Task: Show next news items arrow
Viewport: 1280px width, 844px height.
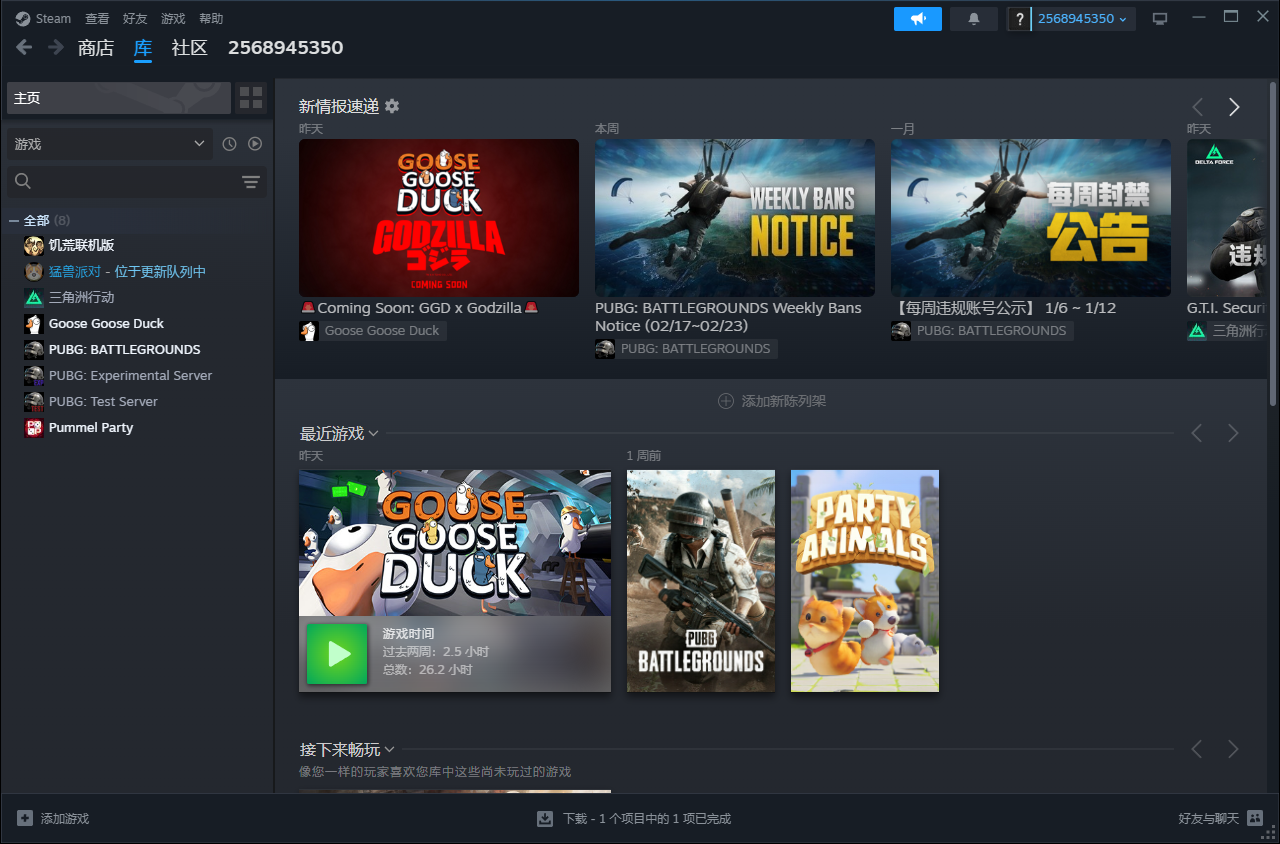Action: [1234, 107]
